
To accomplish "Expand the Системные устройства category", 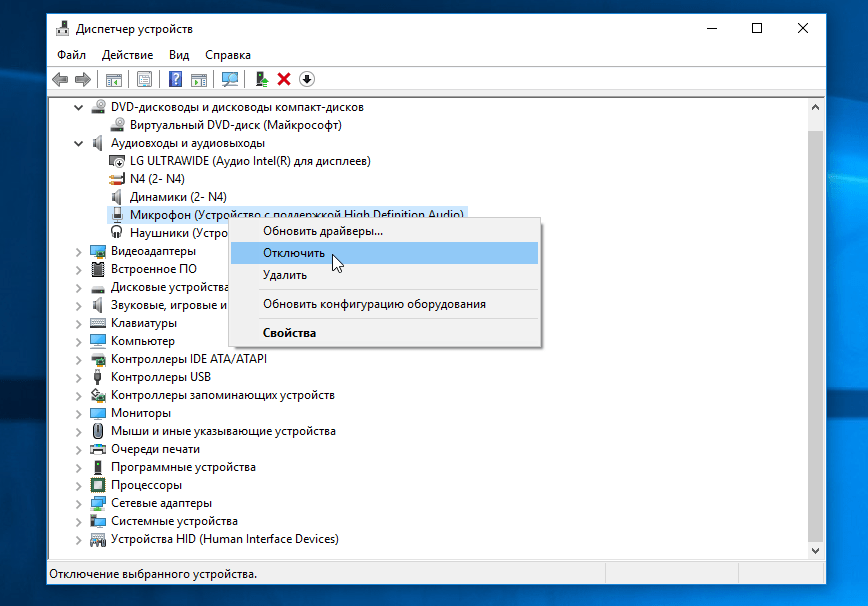I will pyautogui.click(x=79, y=522).
